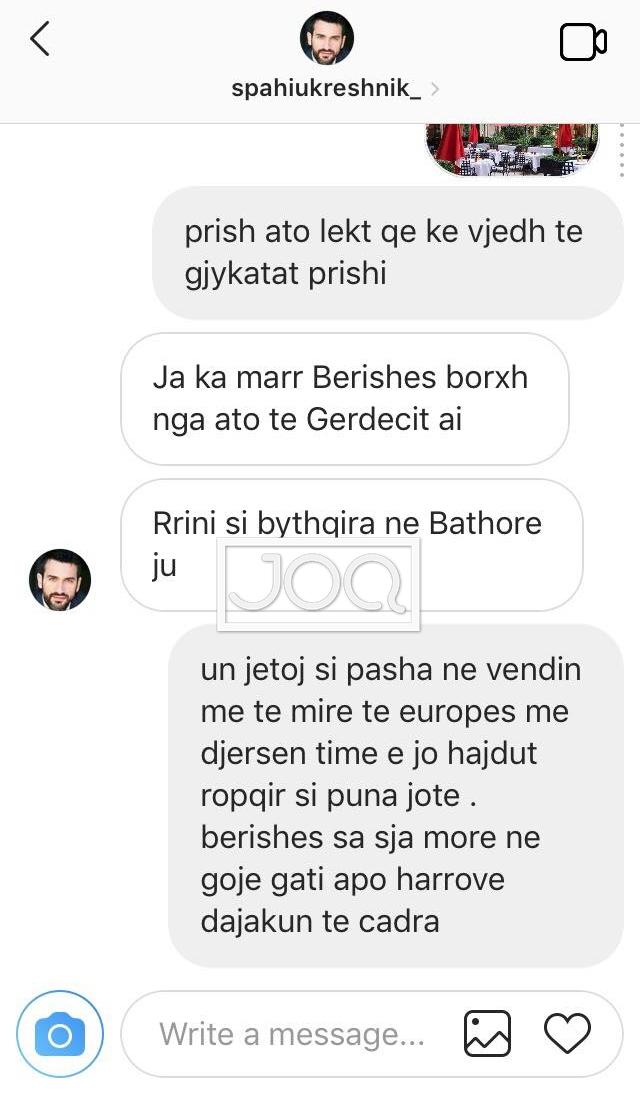Select the message starting "prish ato lekt"
The width and height of the screenshot is (640, 1094).
tap(387, 253)
